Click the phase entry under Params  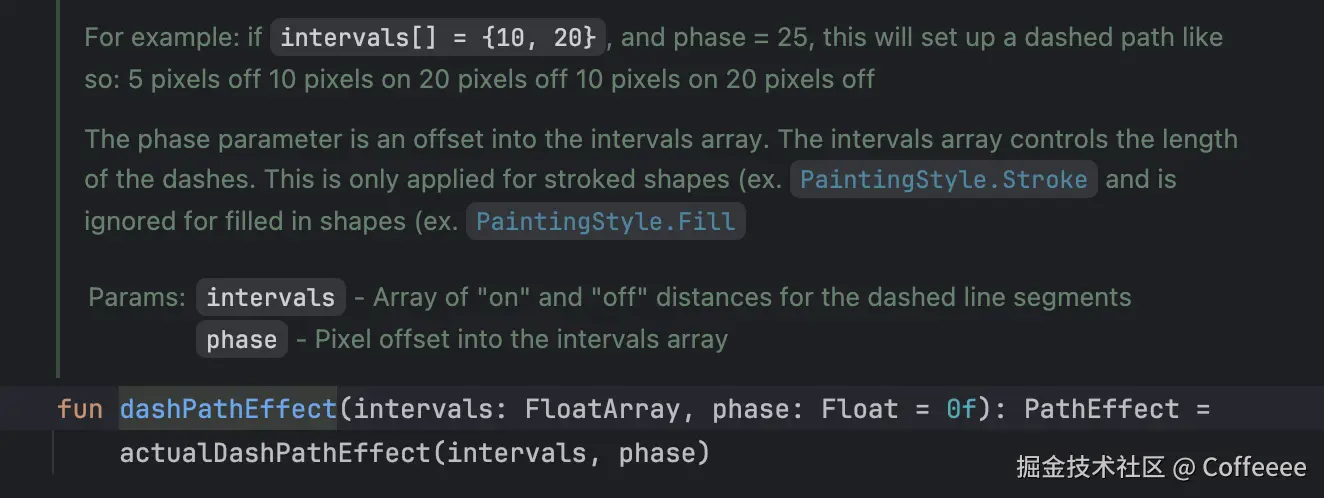(241, 340)
